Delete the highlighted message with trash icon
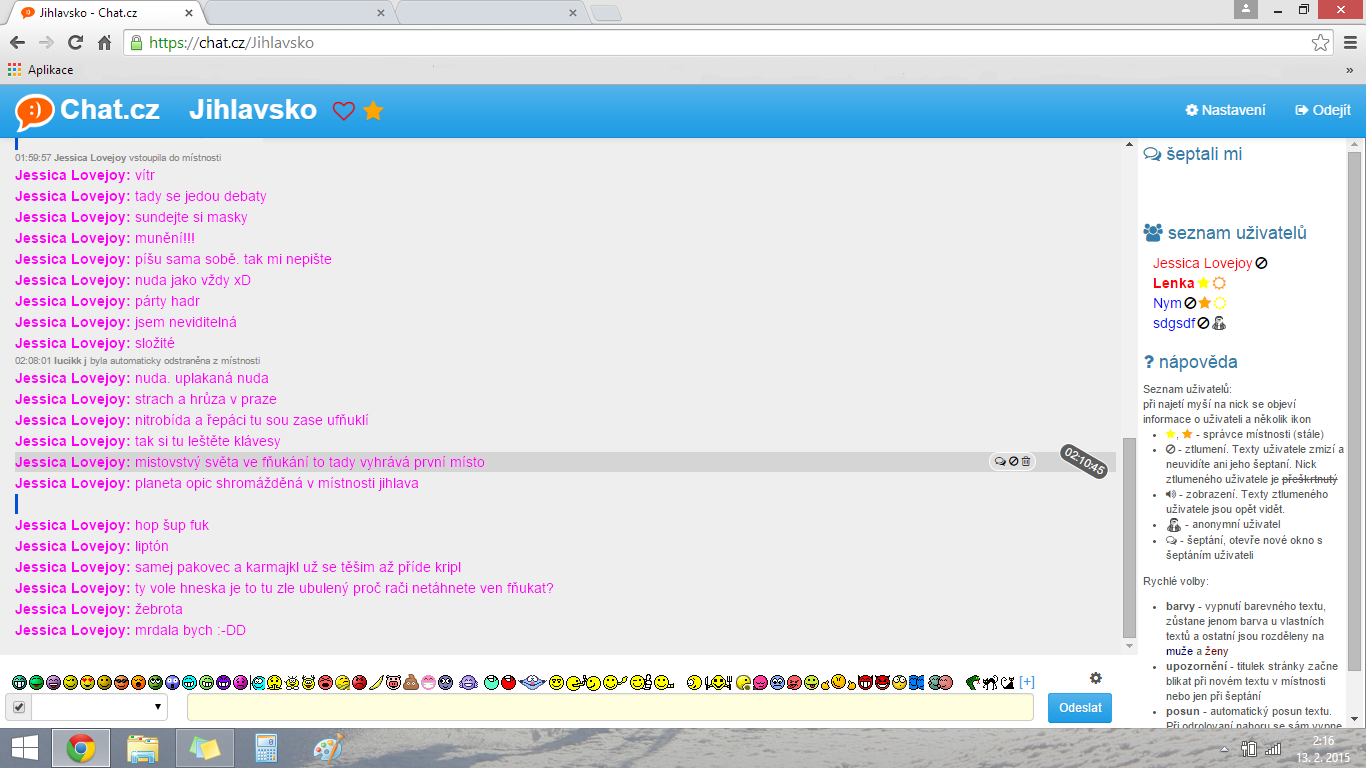The width and height of the screenshot is (1366, 768). (1025, 461)
